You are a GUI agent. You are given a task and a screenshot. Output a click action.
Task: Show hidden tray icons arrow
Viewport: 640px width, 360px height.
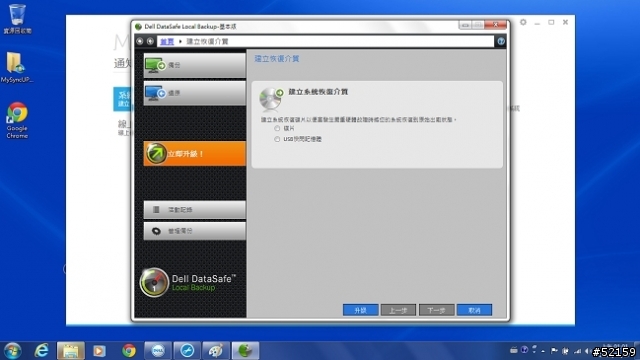click(x=543, y=351)
